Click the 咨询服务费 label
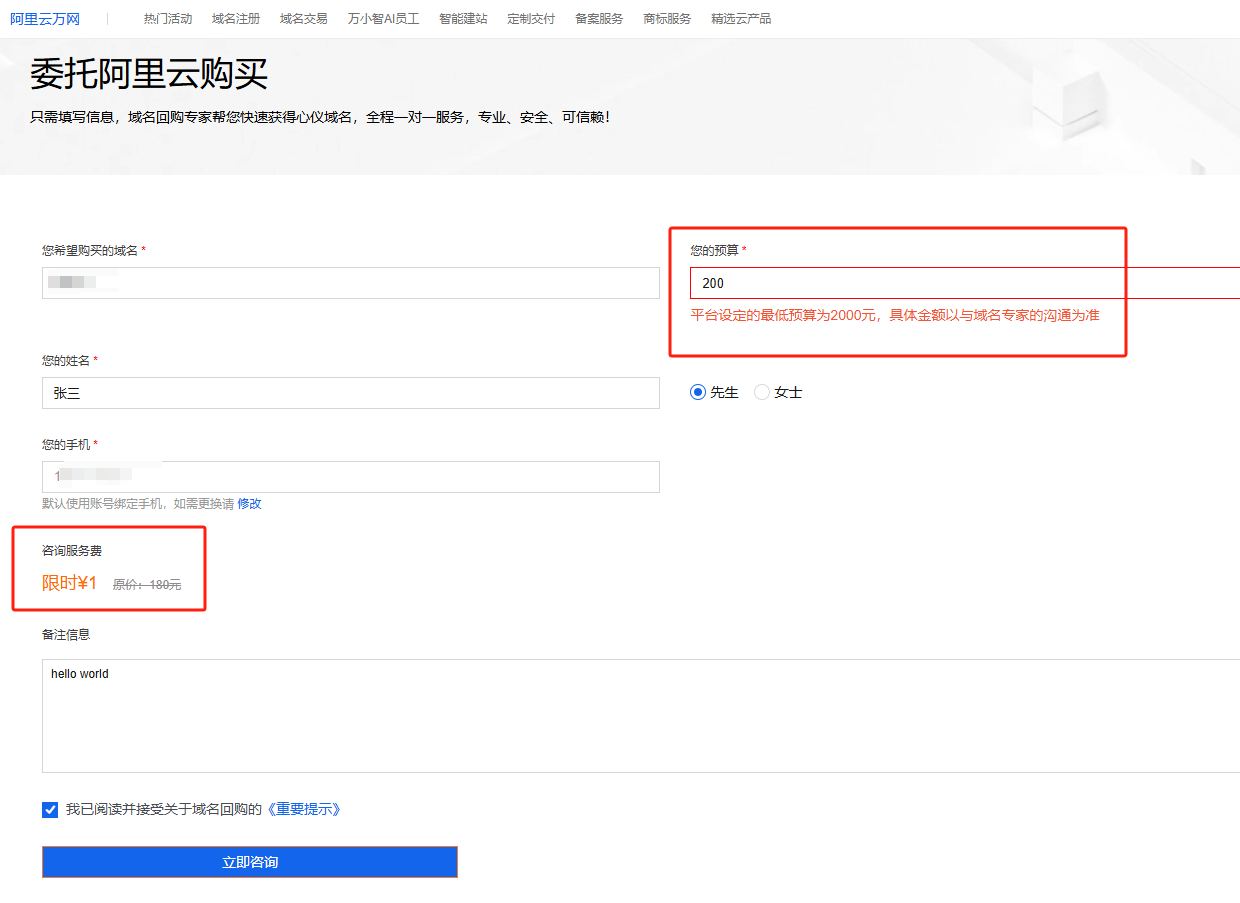Image resolution: width=1240 pixels, height=903 pixels. coord(72,551)
